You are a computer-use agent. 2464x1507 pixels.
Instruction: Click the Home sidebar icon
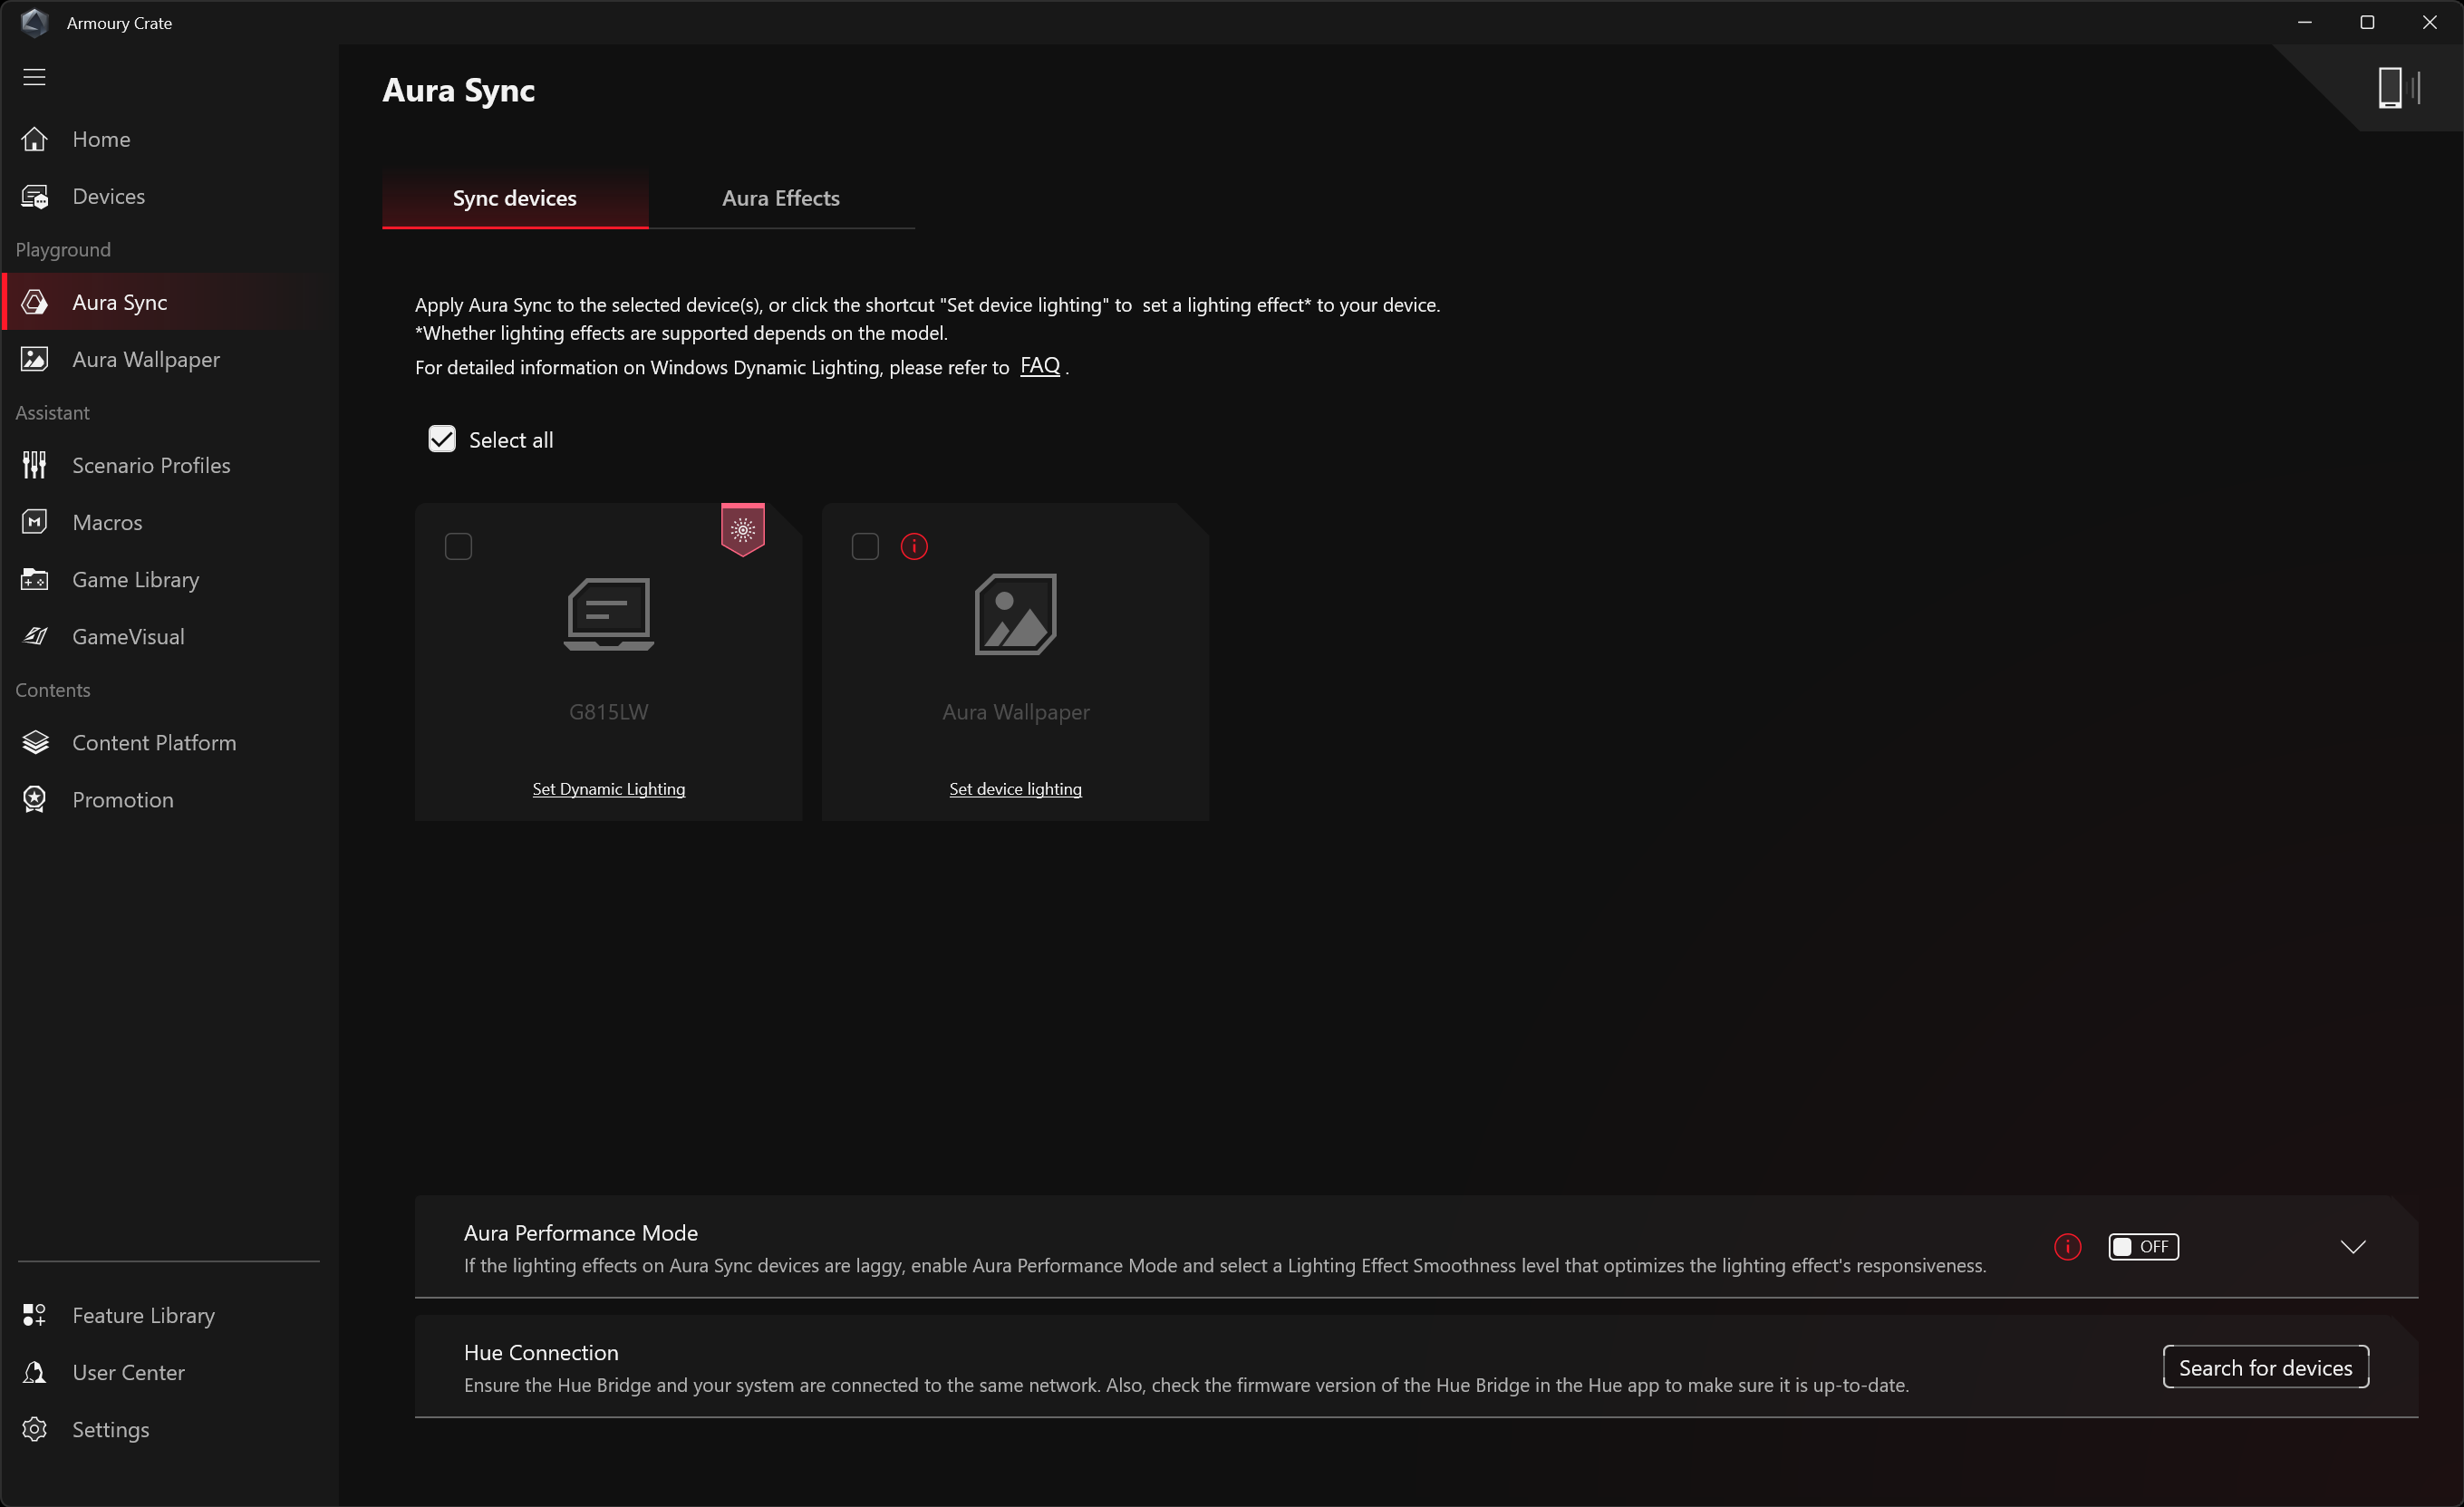(x=35, y=139)
